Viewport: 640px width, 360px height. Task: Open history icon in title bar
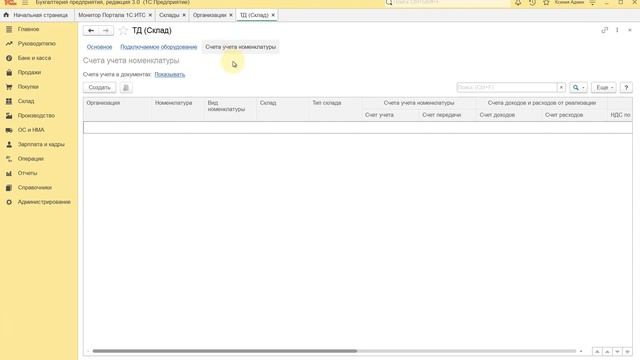pos(532,2)
